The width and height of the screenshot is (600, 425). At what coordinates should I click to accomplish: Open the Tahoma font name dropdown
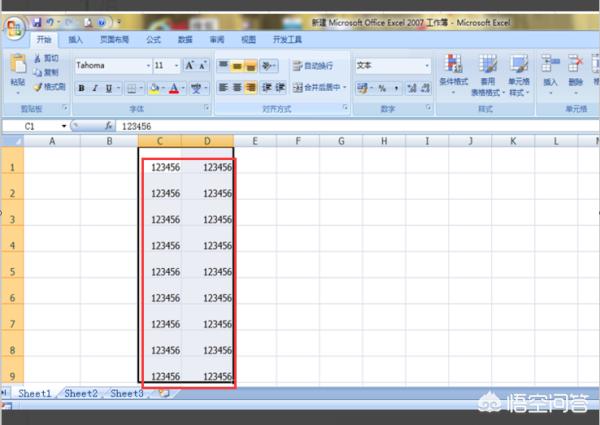click(x=148, y=66)
